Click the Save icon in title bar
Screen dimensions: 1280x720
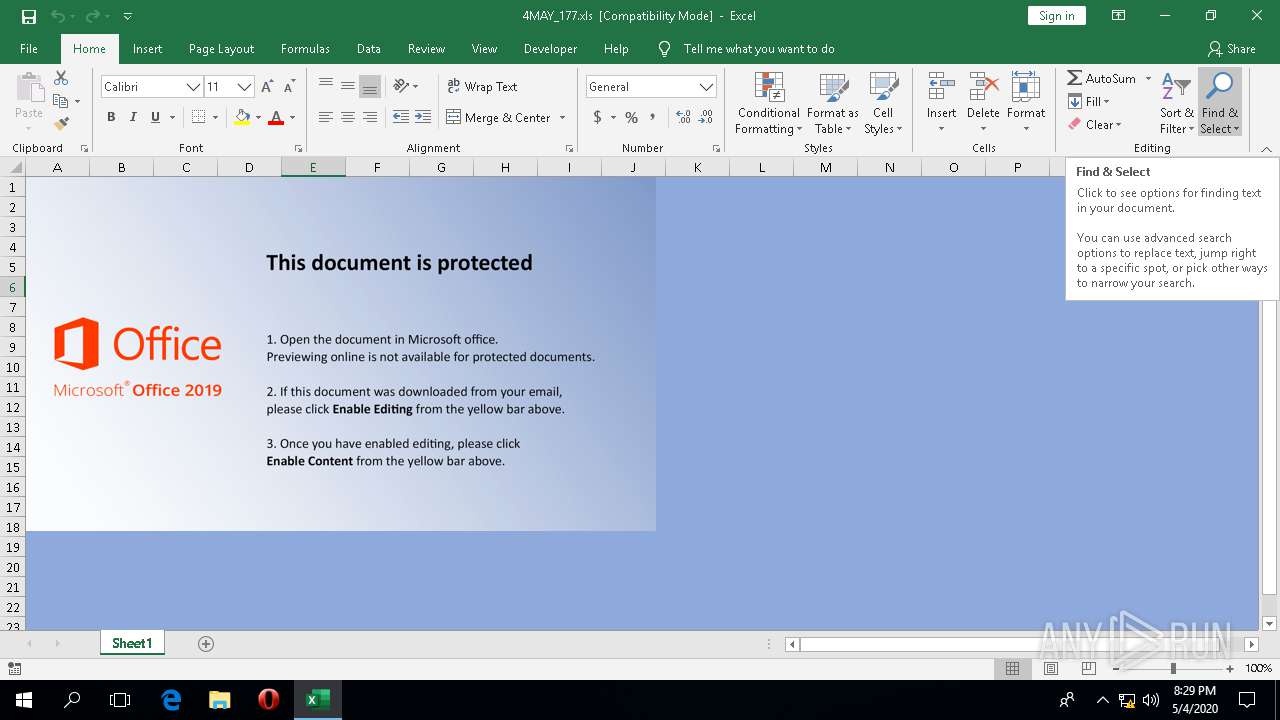point(29,16)
